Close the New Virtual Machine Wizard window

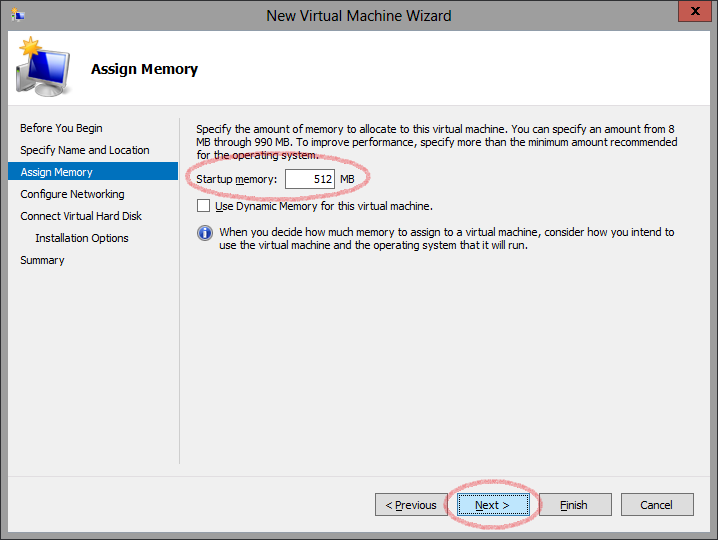[693, 13]
